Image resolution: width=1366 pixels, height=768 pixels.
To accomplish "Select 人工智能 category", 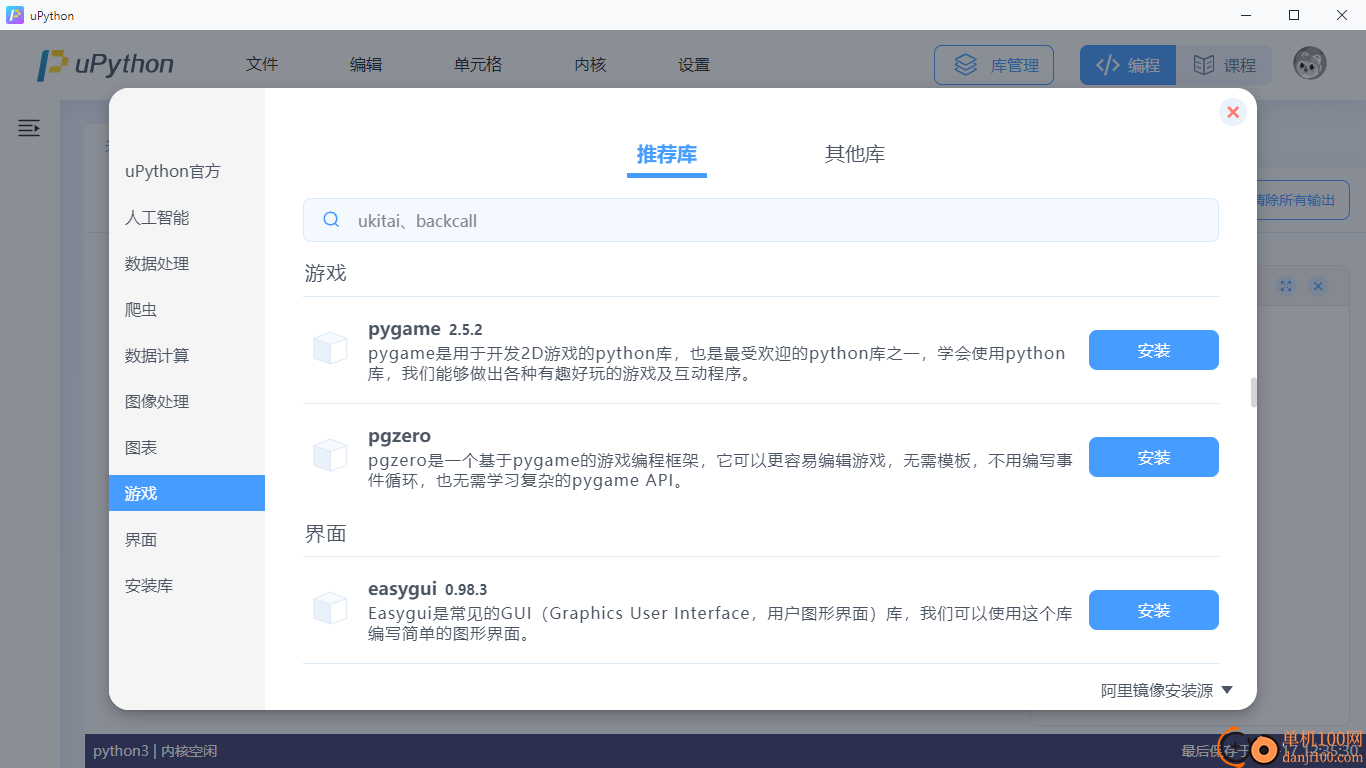I will 187,217.
